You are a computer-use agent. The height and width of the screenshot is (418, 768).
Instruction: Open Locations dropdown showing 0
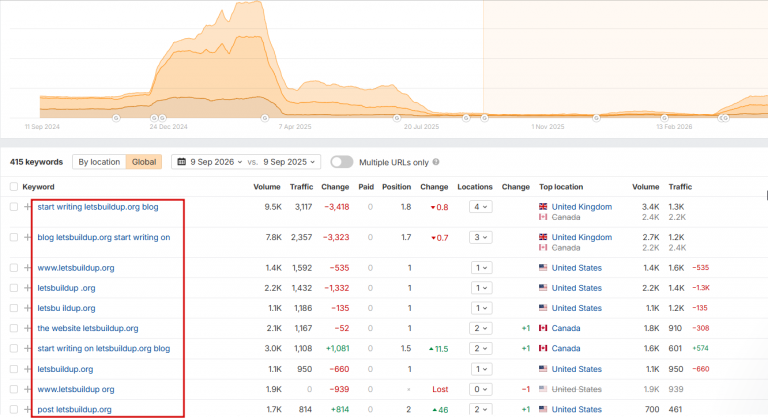(x=480, y=389)
